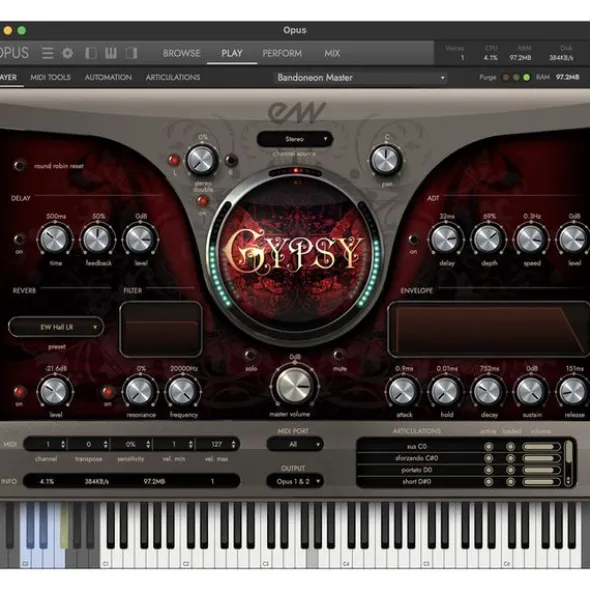Toggle the left sidebar panel icon
590x591 pixels.
click(91, 53)
